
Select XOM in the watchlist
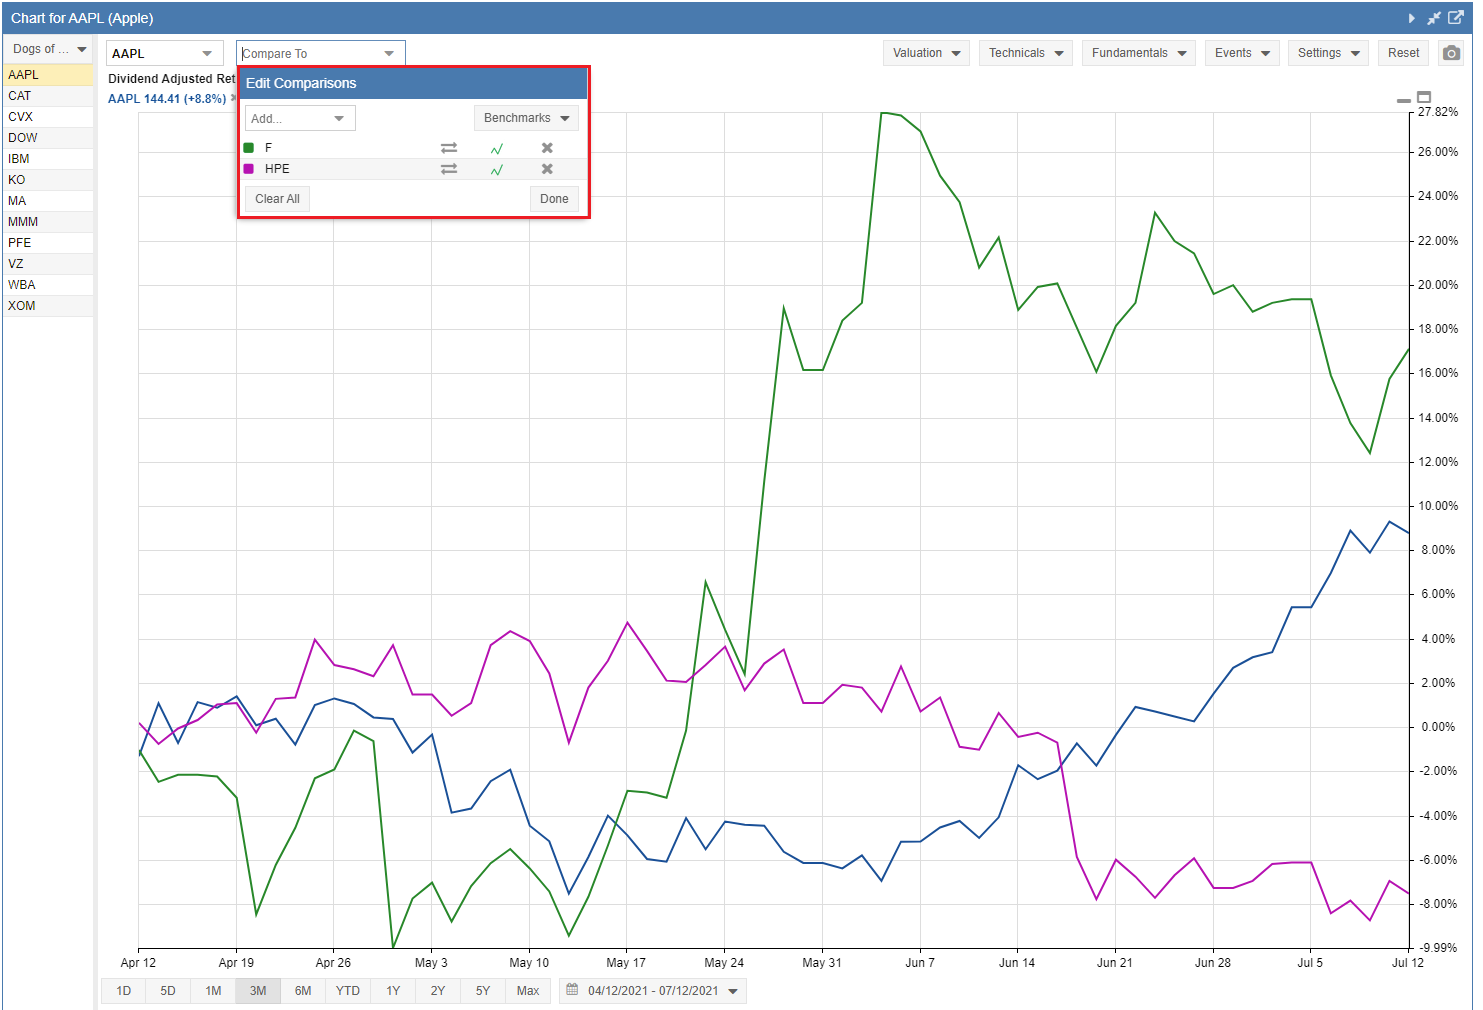[x=48, y=306]
